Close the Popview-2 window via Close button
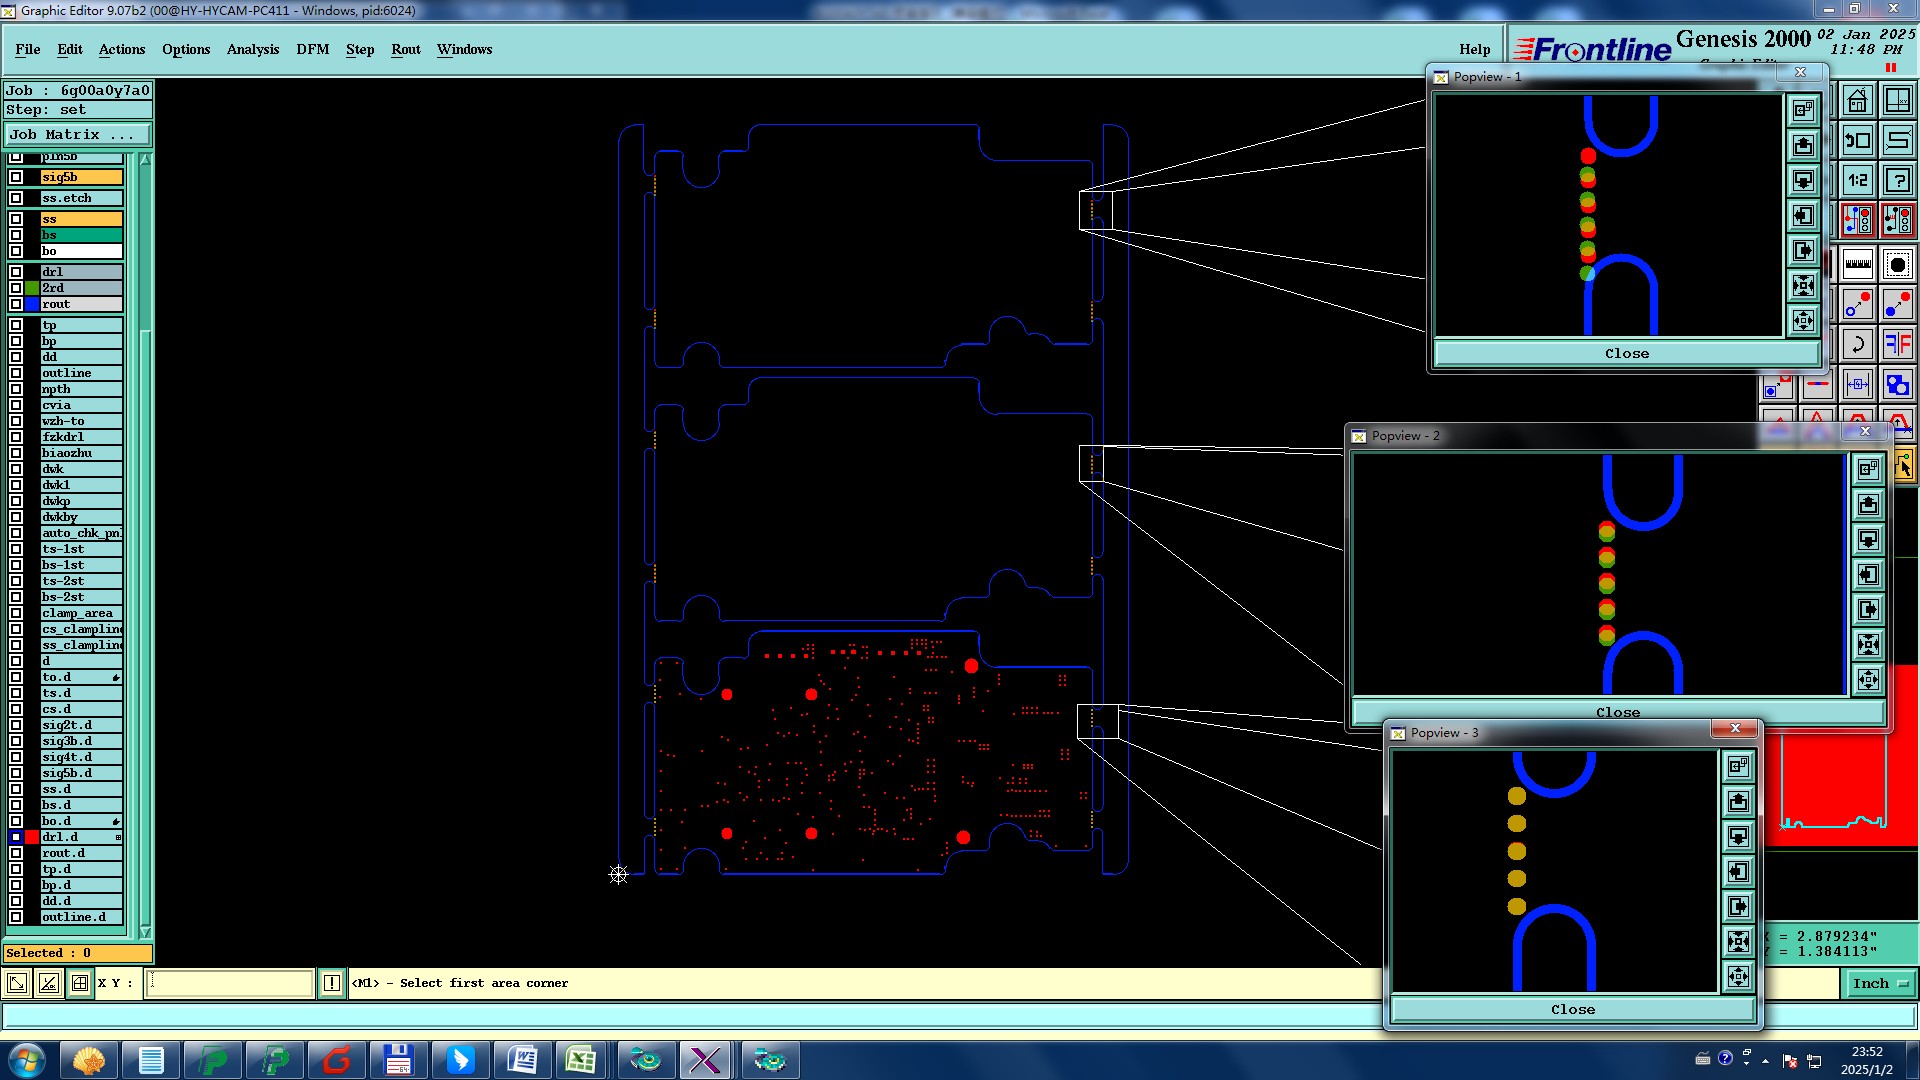 click(x=1617, y=712)
